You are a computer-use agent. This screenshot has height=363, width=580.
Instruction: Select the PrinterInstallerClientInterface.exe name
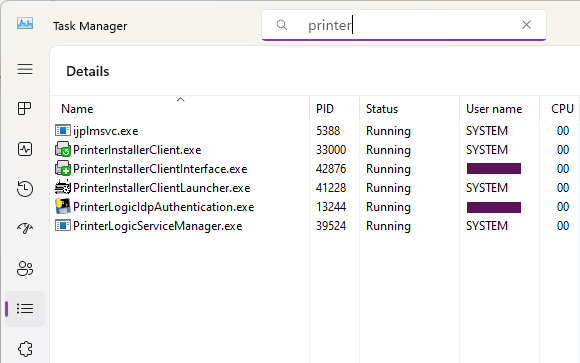pyautogui.click(x=160, y=169)
